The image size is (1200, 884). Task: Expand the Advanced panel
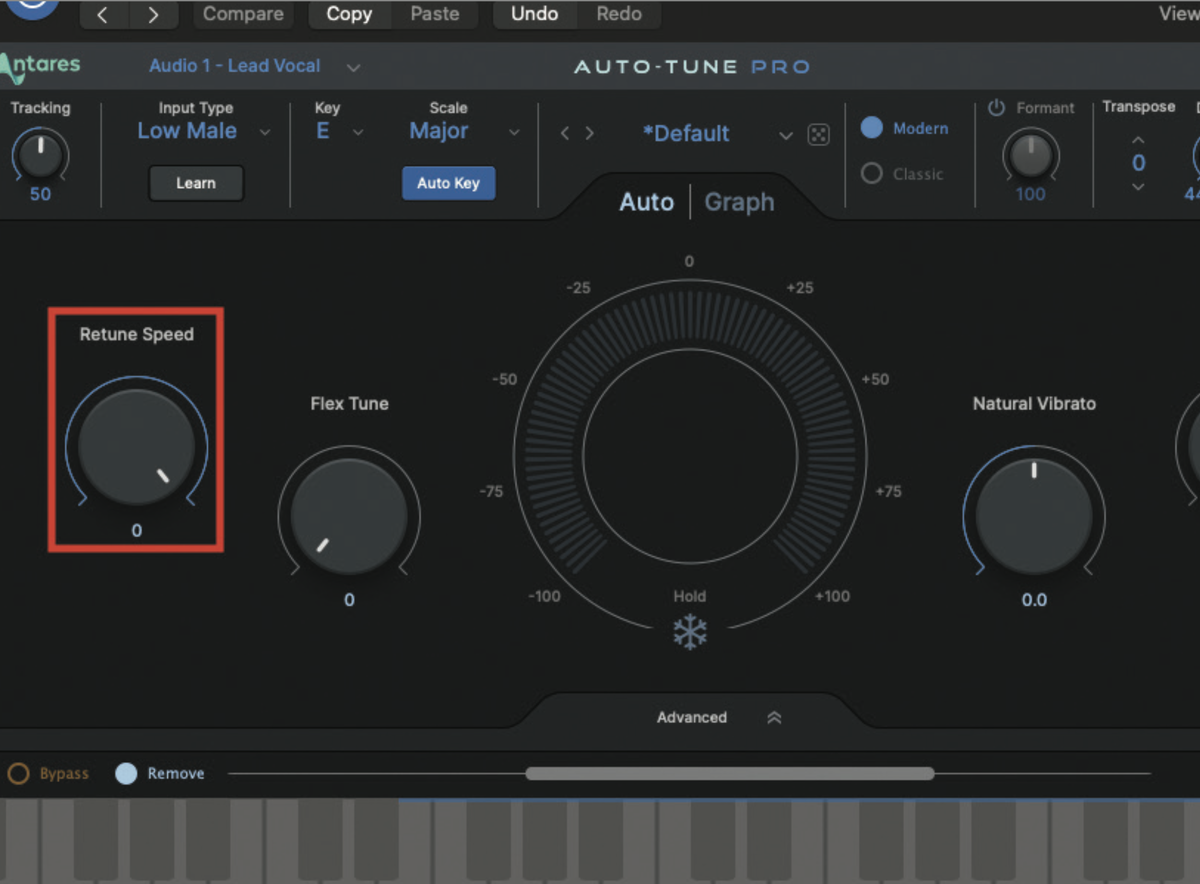691,717
